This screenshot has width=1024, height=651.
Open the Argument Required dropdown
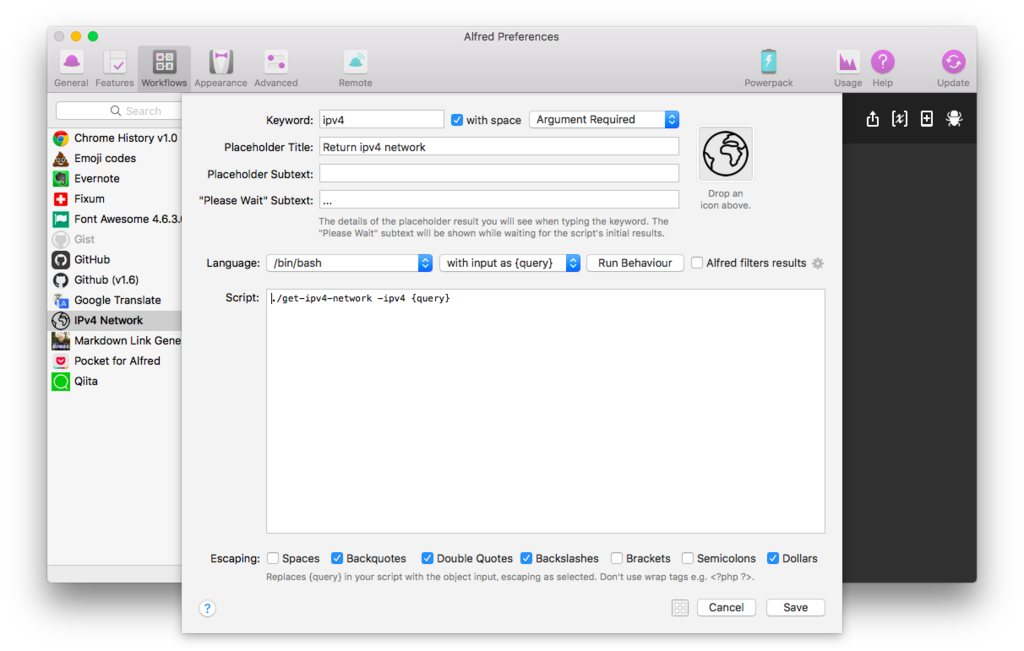click(604, 119)
